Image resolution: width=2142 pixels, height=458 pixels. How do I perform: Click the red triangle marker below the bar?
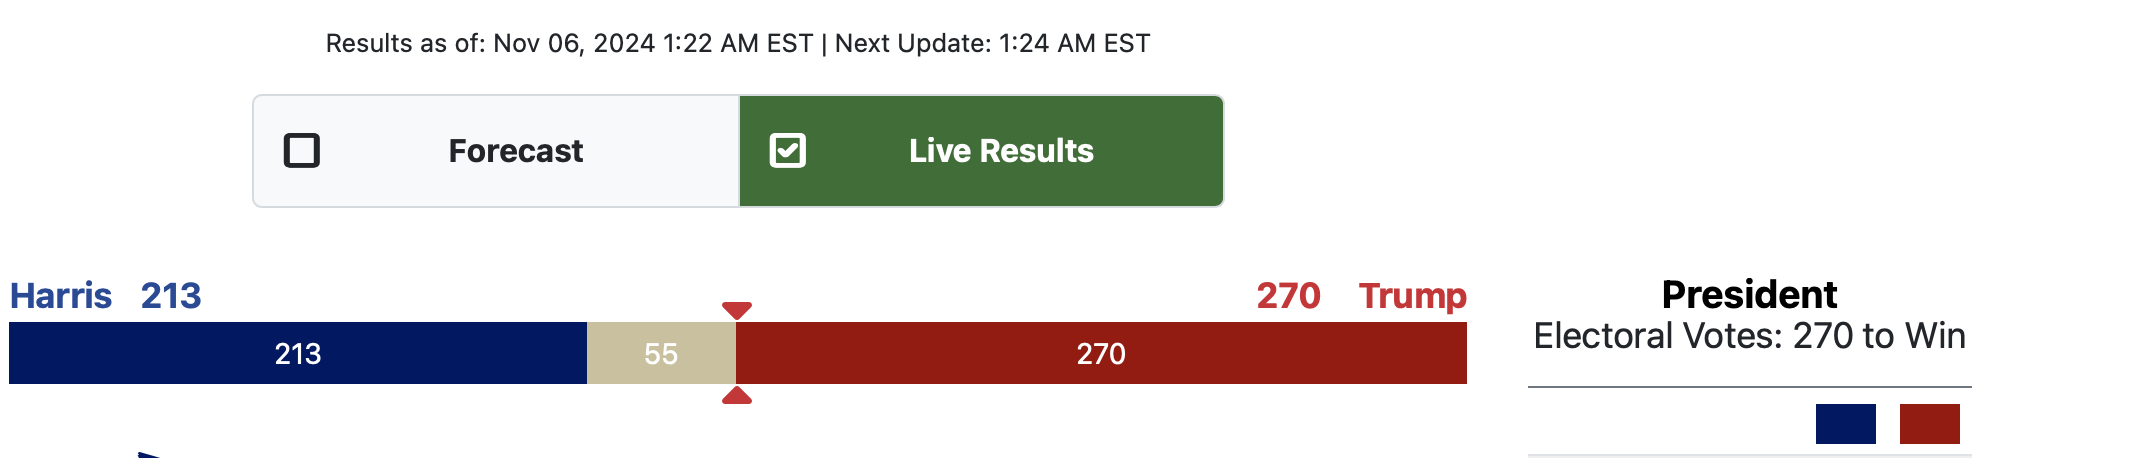pyautogui.click(x=737, y=395)
